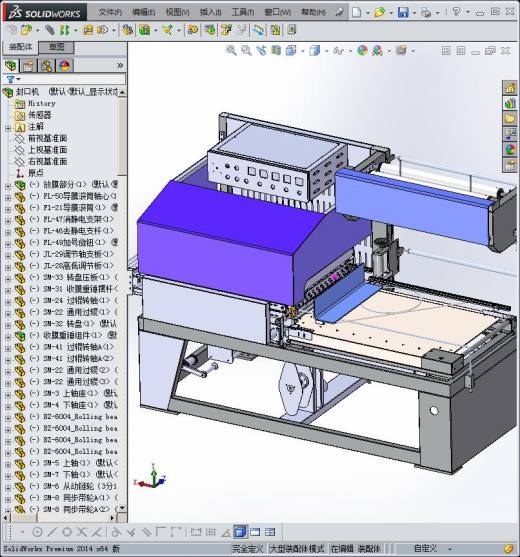Select the 上视基准面 plane
Screen dimensions: 520x557
(48, 150)
